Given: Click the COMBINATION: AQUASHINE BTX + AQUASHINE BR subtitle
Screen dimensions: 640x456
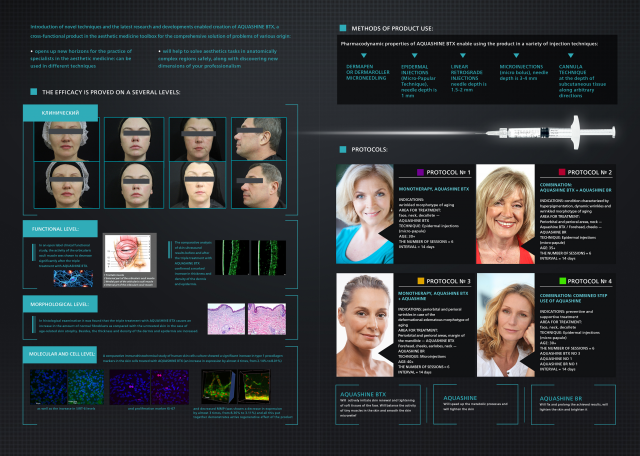Looking at the screenshot, I should 576,187.
